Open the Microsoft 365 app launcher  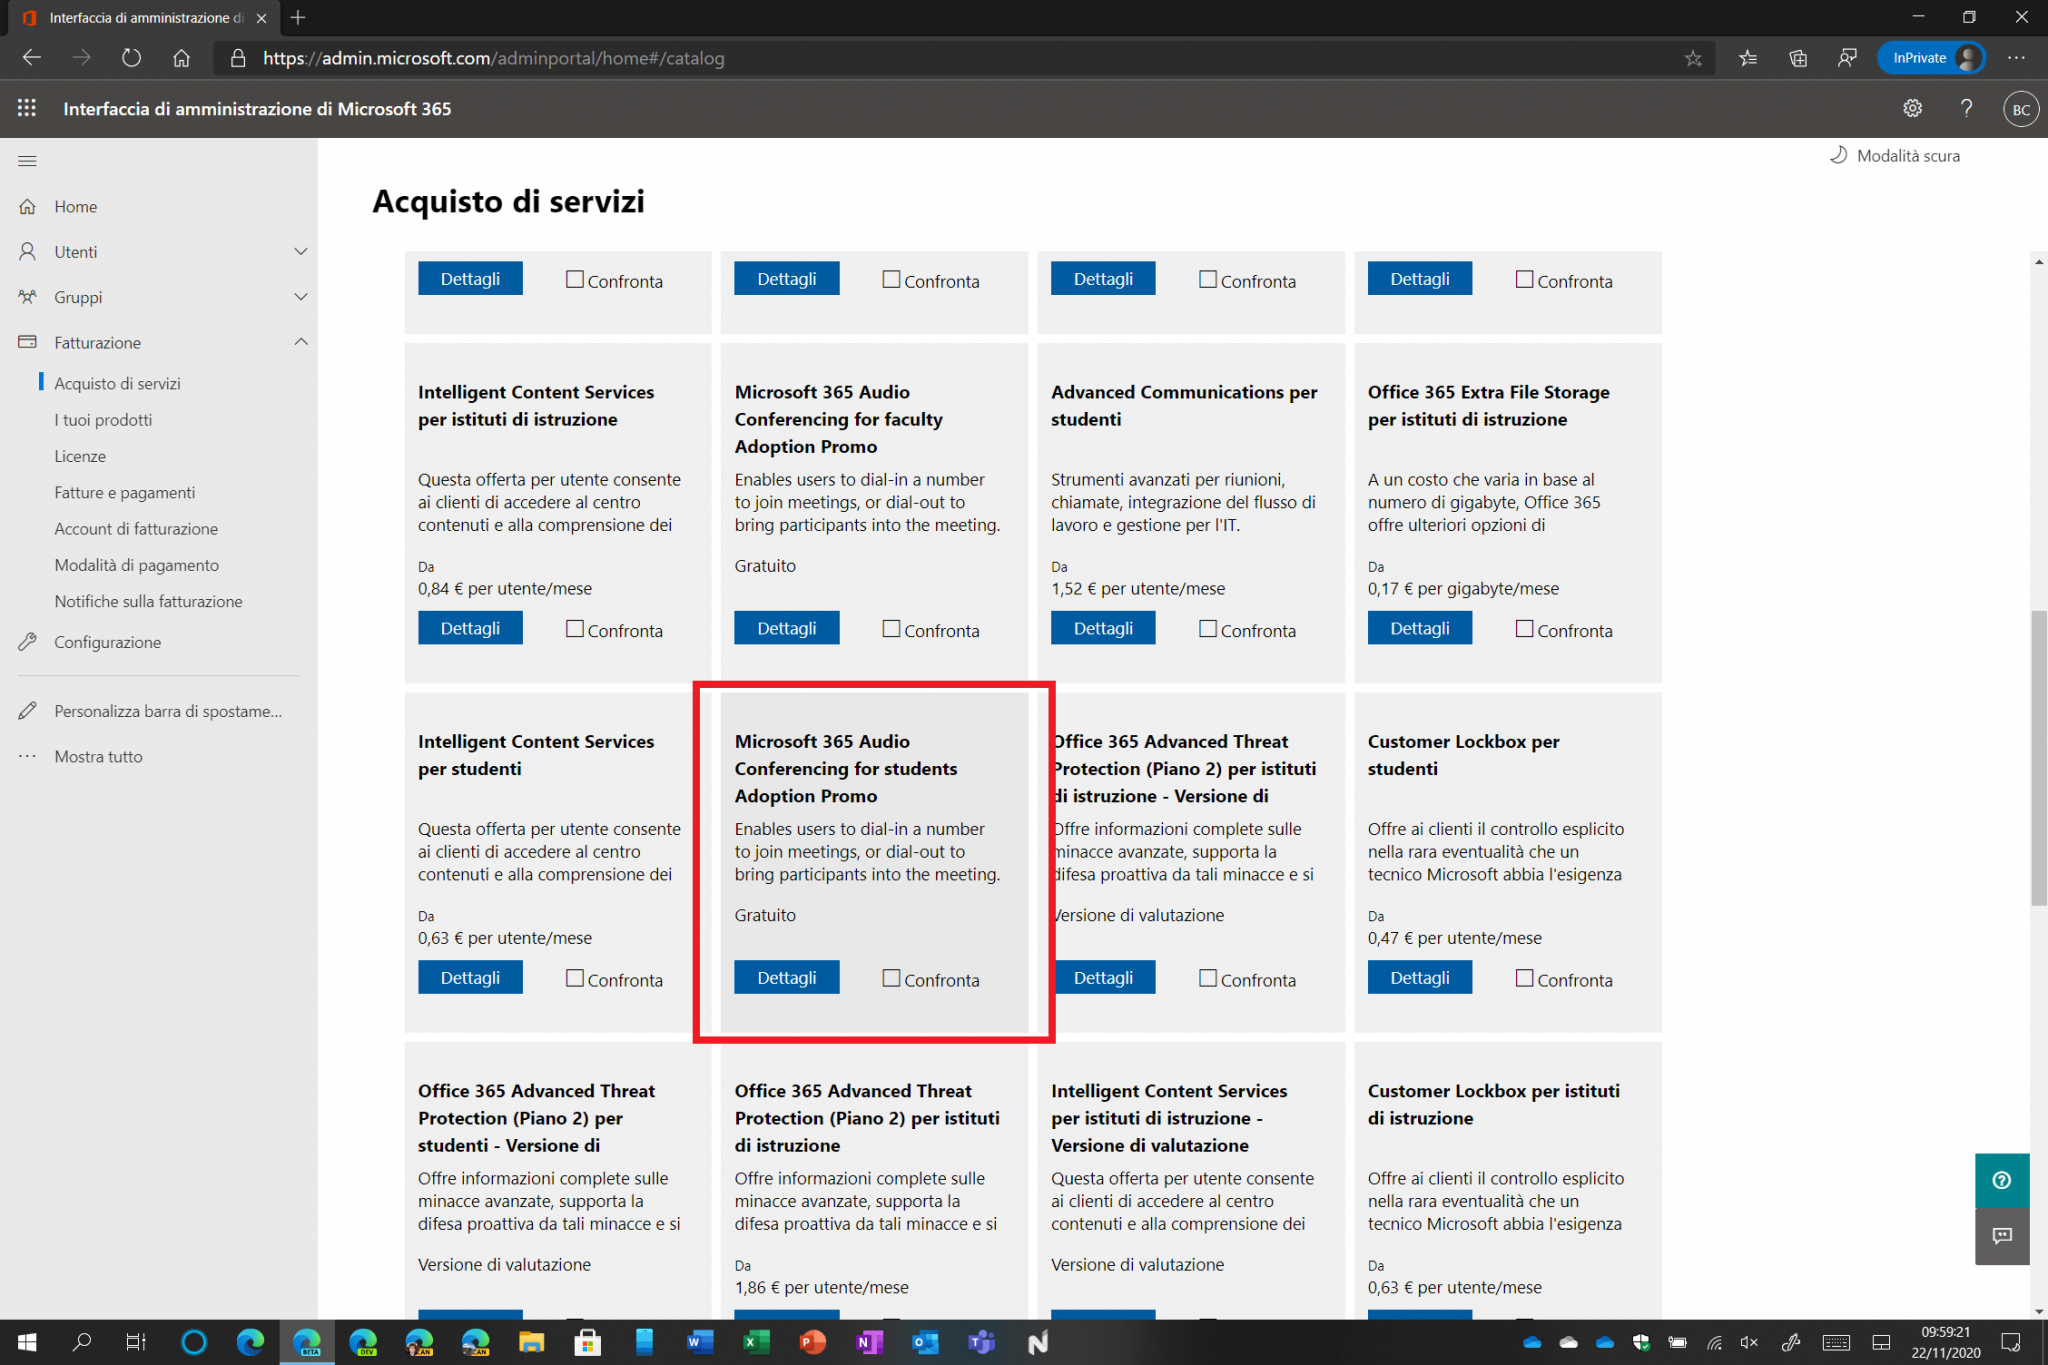pos(27,108)
